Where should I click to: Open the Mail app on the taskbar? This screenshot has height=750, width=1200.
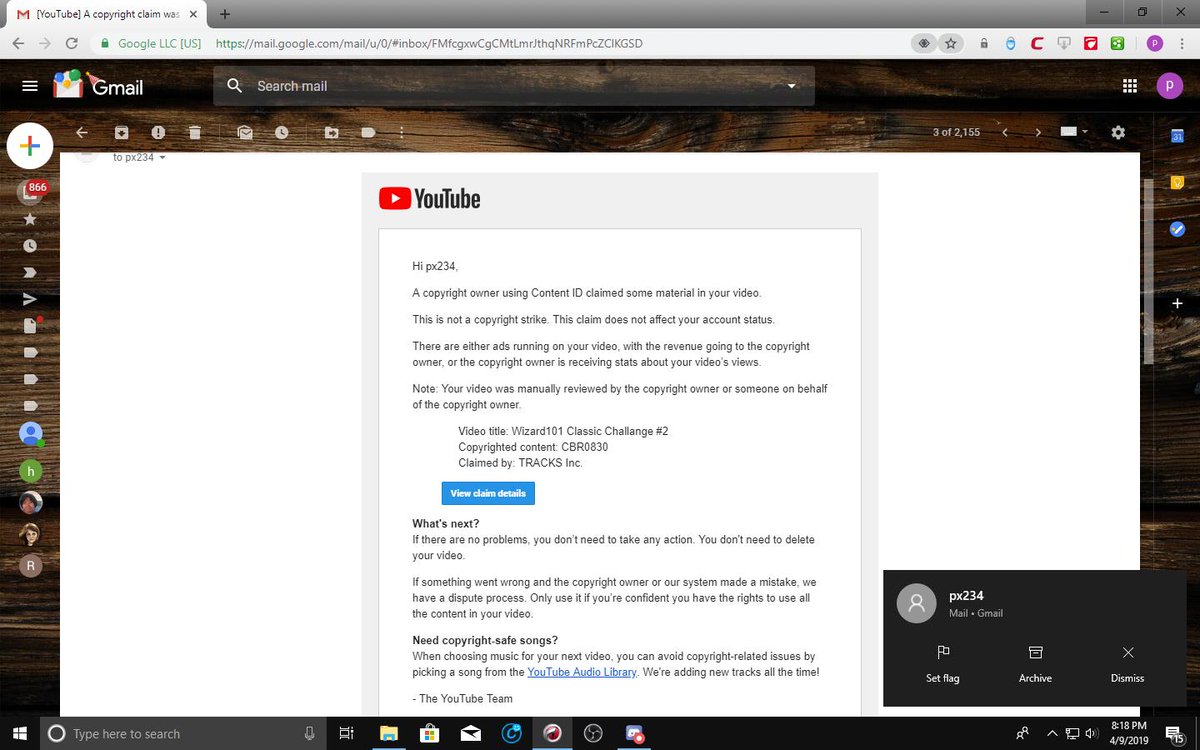470,733
